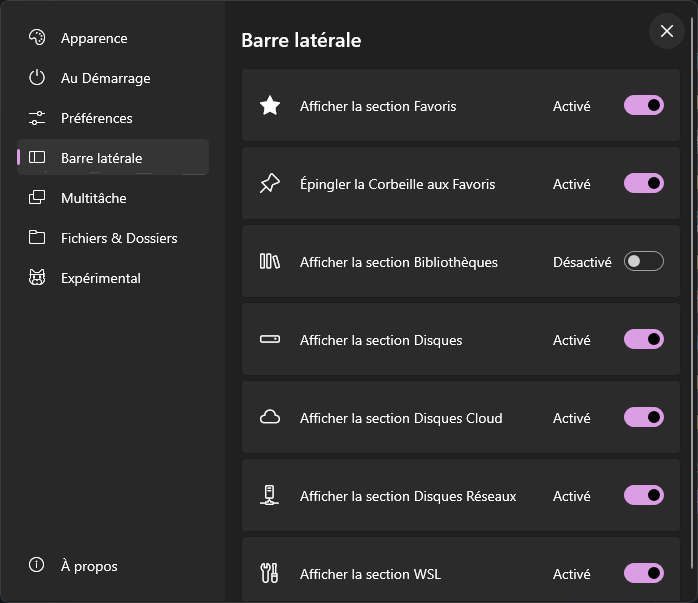
Task: Click the Apparence palette icon
Action: [x=37, y=37]
